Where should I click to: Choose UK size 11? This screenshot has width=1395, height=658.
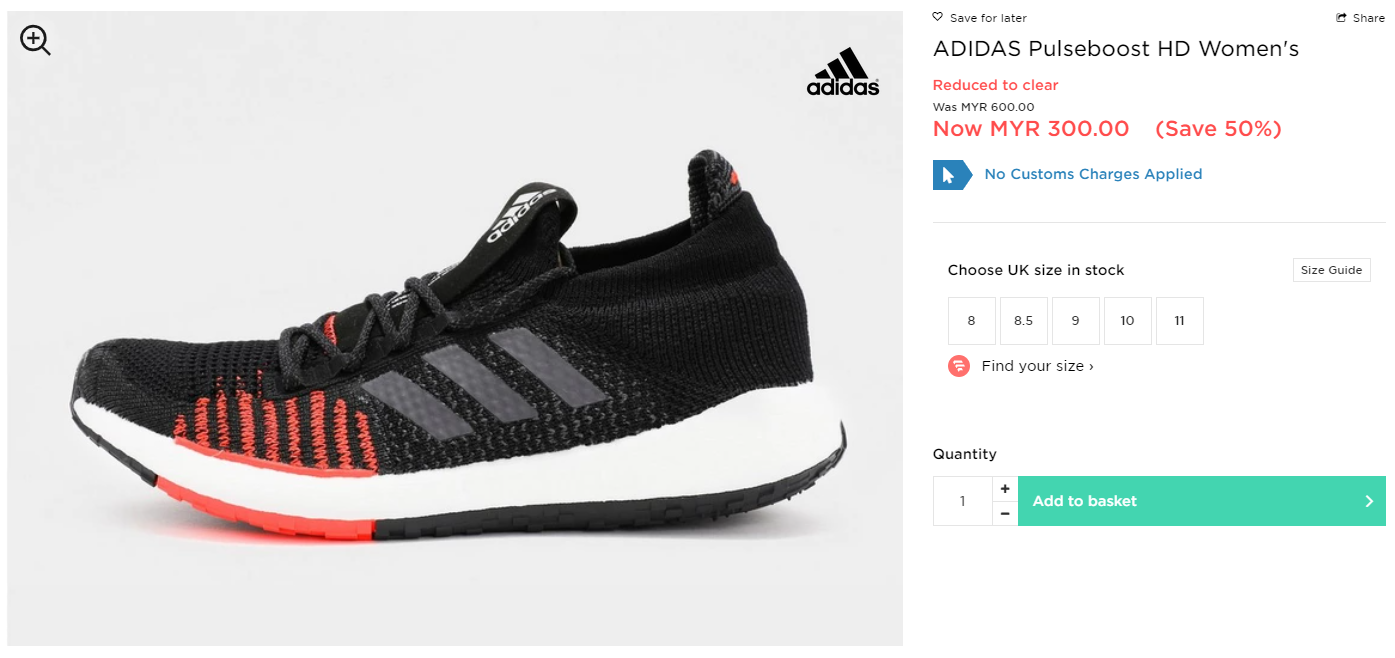(1179, 321)
